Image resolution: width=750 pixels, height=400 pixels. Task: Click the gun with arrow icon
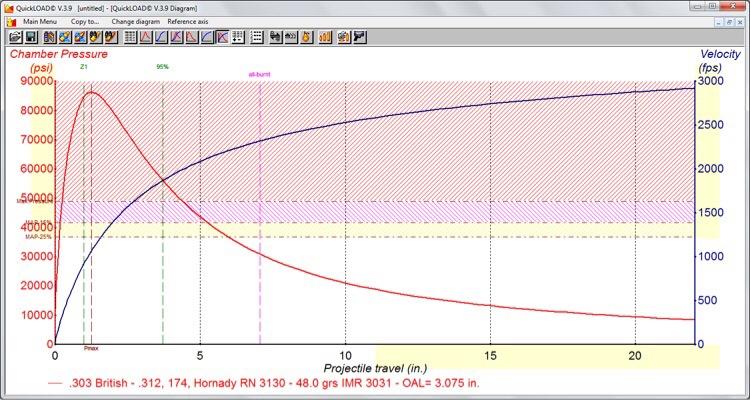point(276,37)
